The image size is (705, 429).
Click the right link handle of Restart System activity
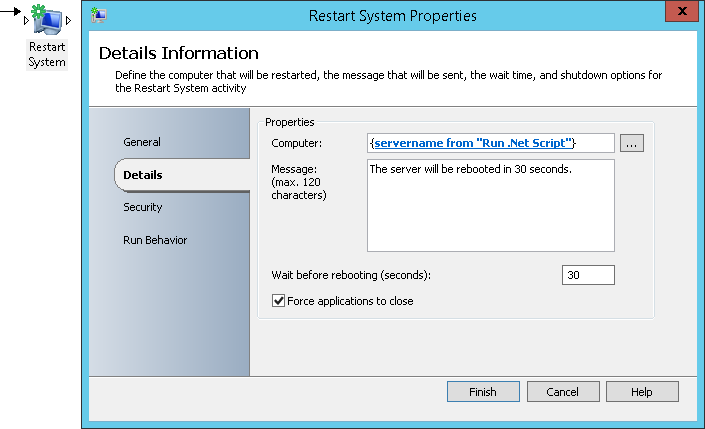(68, 20)
